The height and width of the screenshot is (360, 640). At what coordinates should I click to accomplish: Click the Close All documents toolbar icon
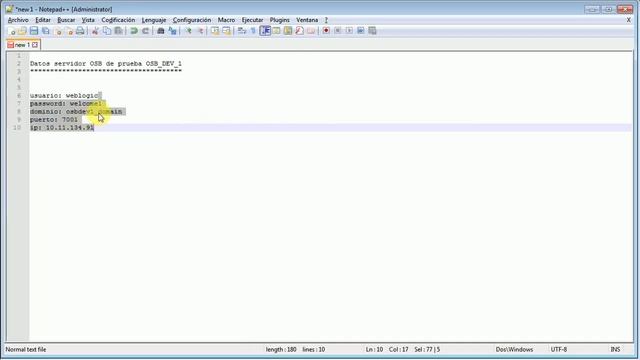[x=70, y=31]
